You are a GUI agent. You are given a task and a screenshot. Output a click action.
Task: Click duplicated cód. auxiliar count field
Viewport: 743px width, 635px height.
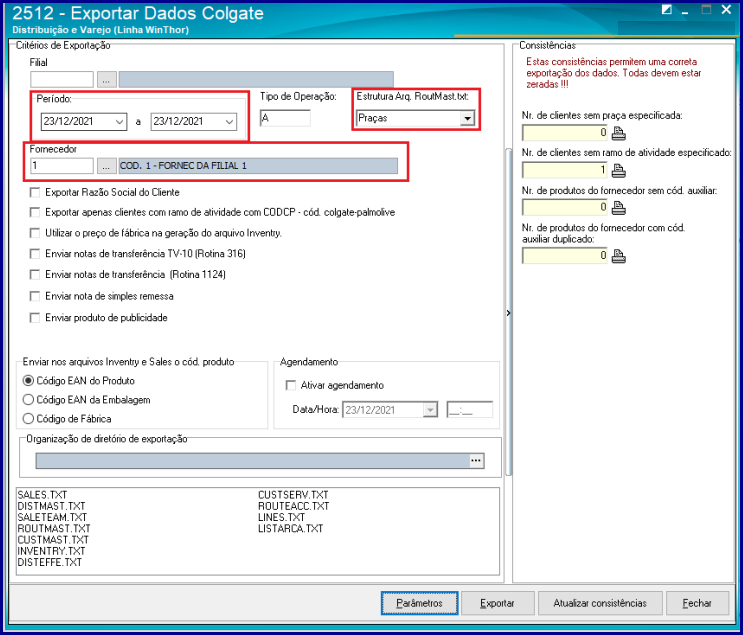(x=564, y=256)
